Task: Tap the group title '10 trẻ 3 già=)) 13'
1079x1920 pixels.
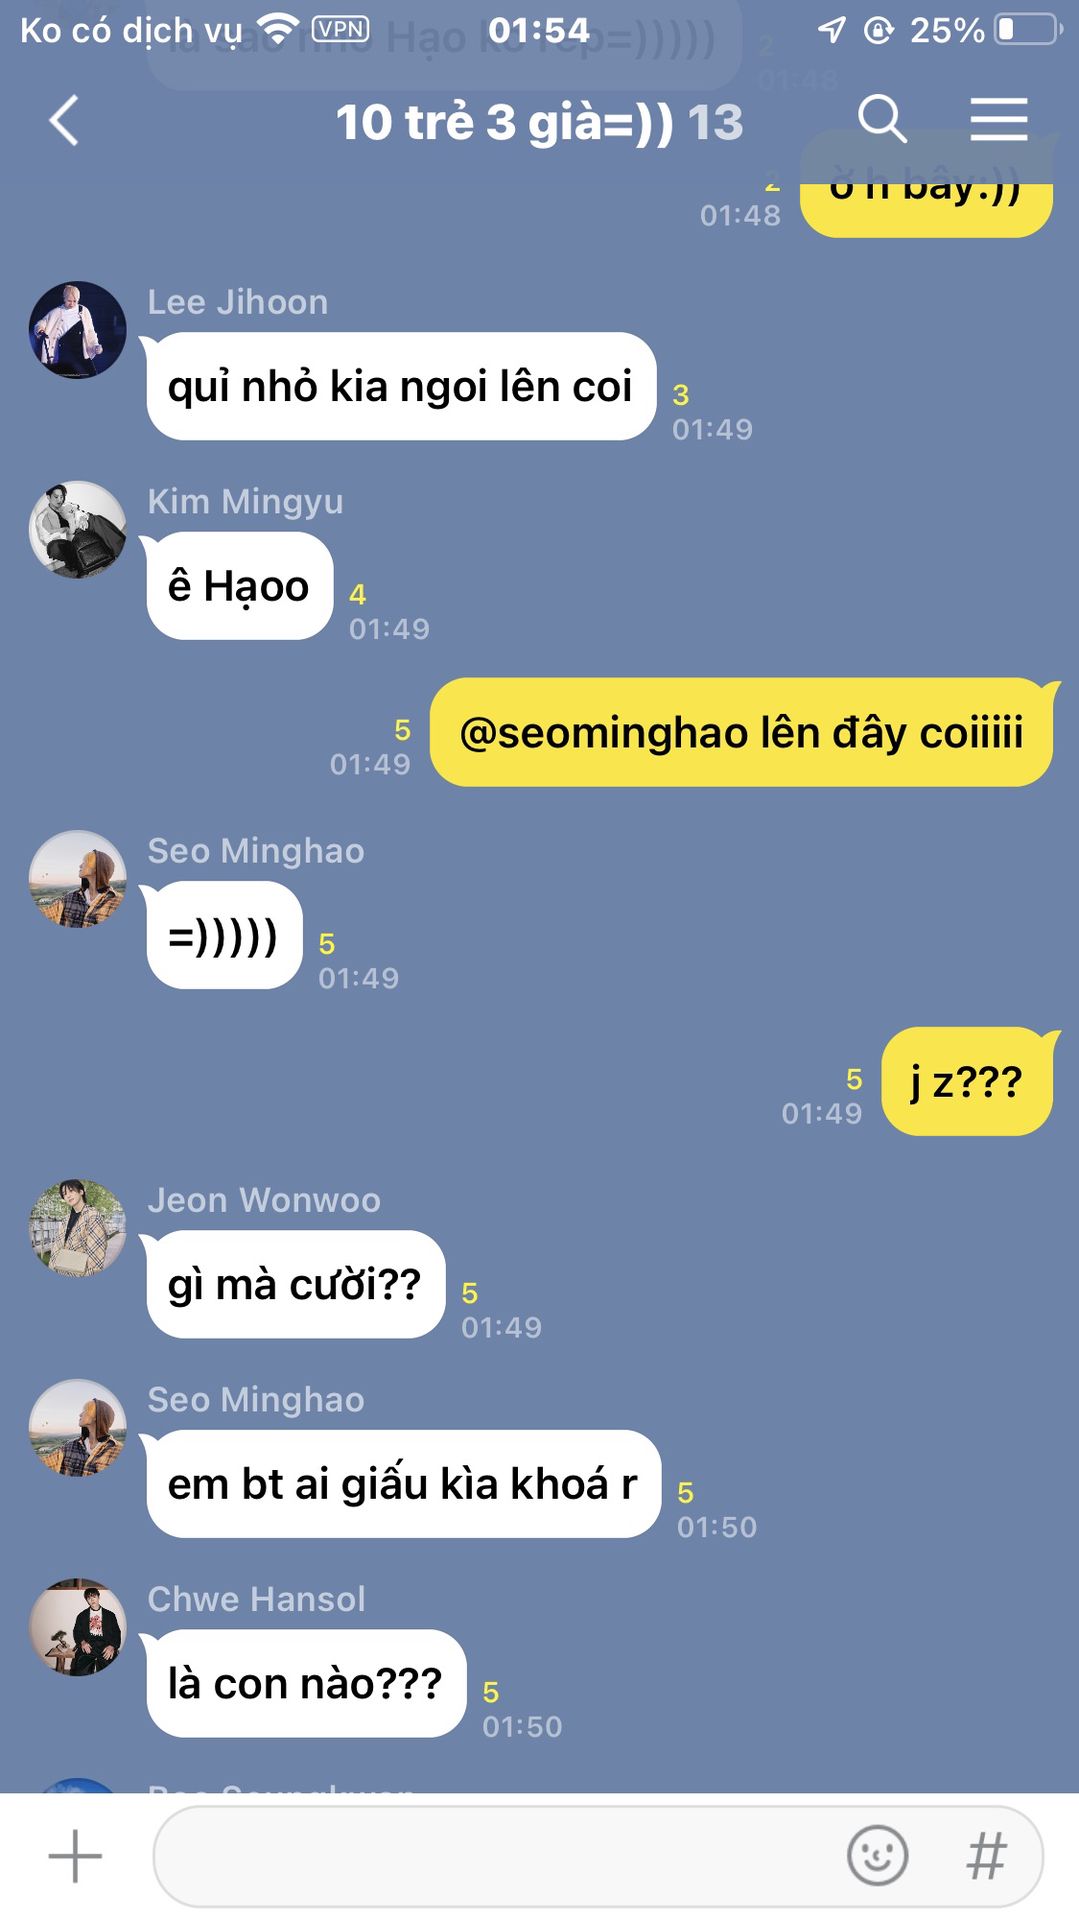Action: pyautogui.click(x=539, y=122)
